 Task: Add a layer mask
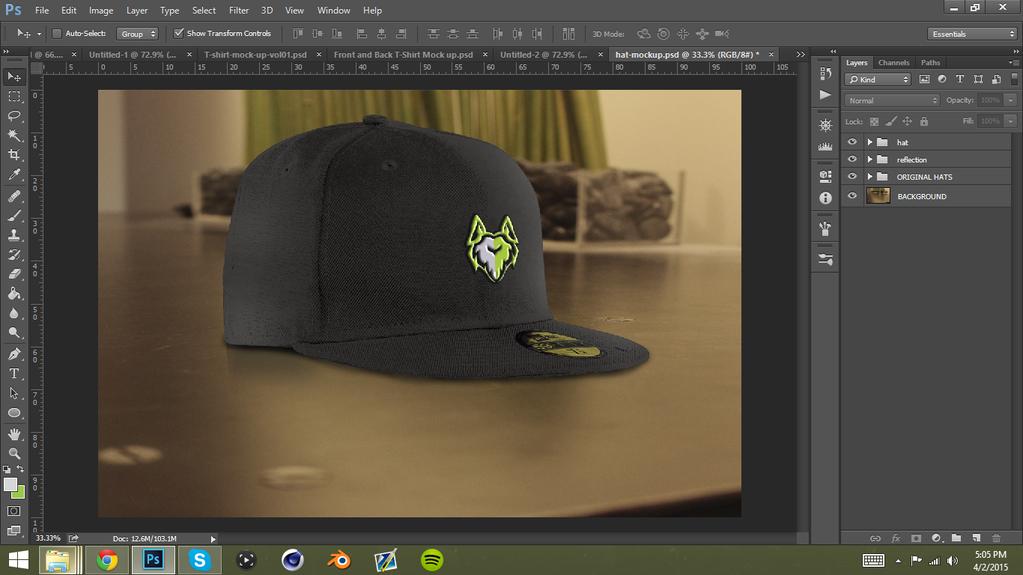point(916,538)
